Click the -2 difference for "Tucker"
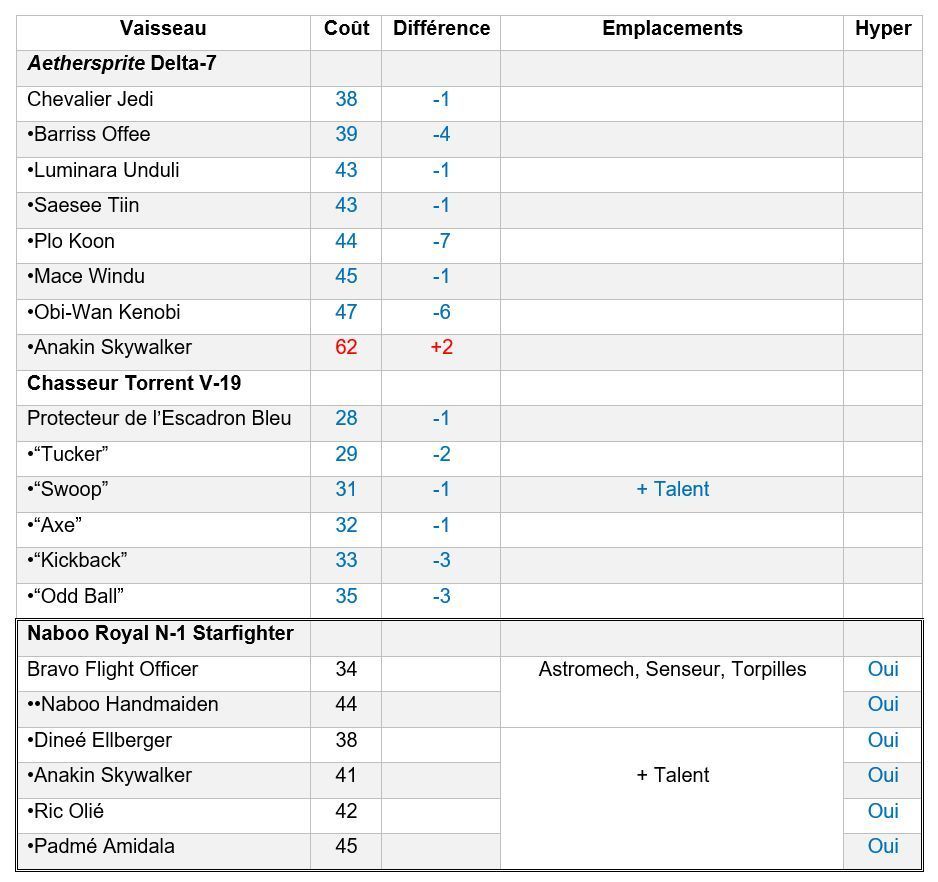The image size is (938, 882). pyautogui.click(x=441, y=454)
